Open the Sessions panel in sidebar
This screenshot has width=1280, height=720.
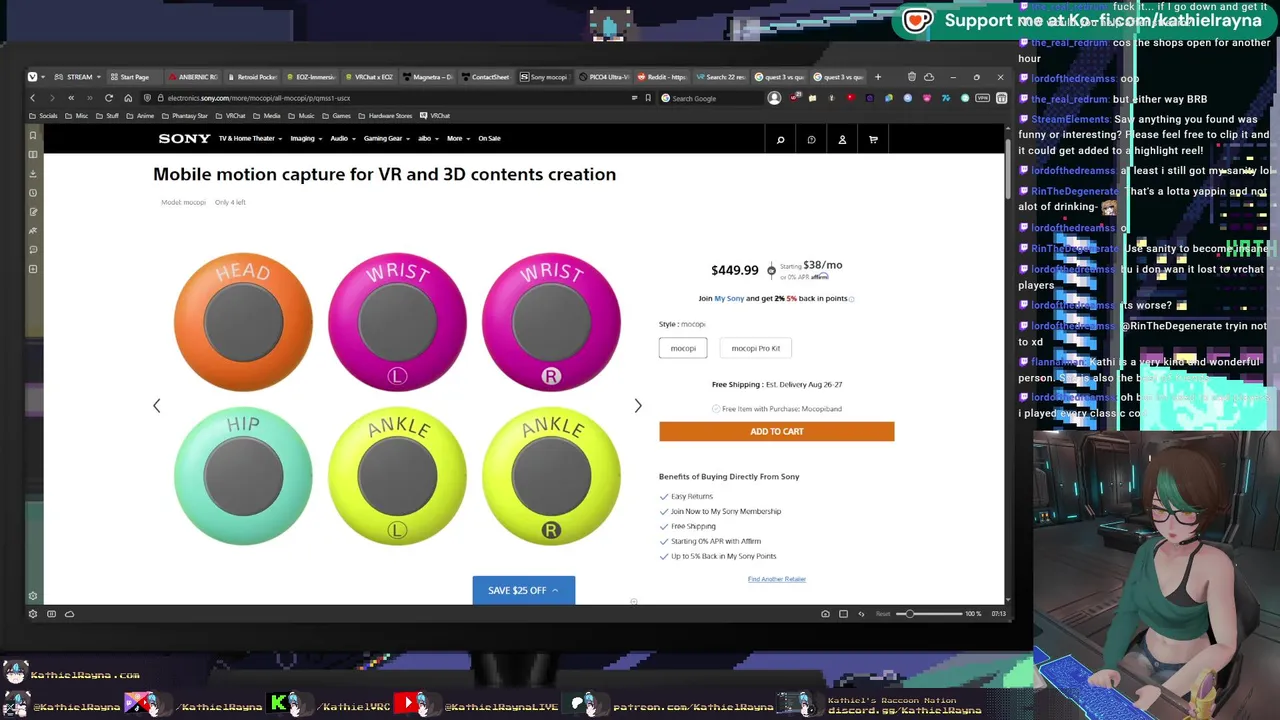tap(33, 250)
